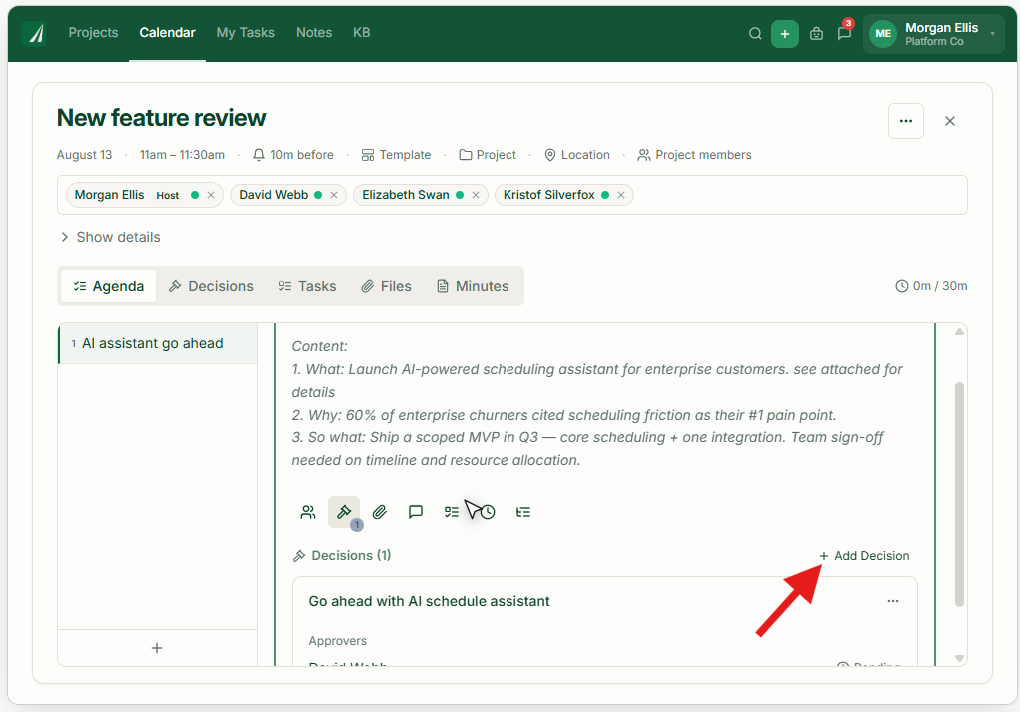Go to Projects in the top navigation
1020x712 pixels.
pos(94,33)
